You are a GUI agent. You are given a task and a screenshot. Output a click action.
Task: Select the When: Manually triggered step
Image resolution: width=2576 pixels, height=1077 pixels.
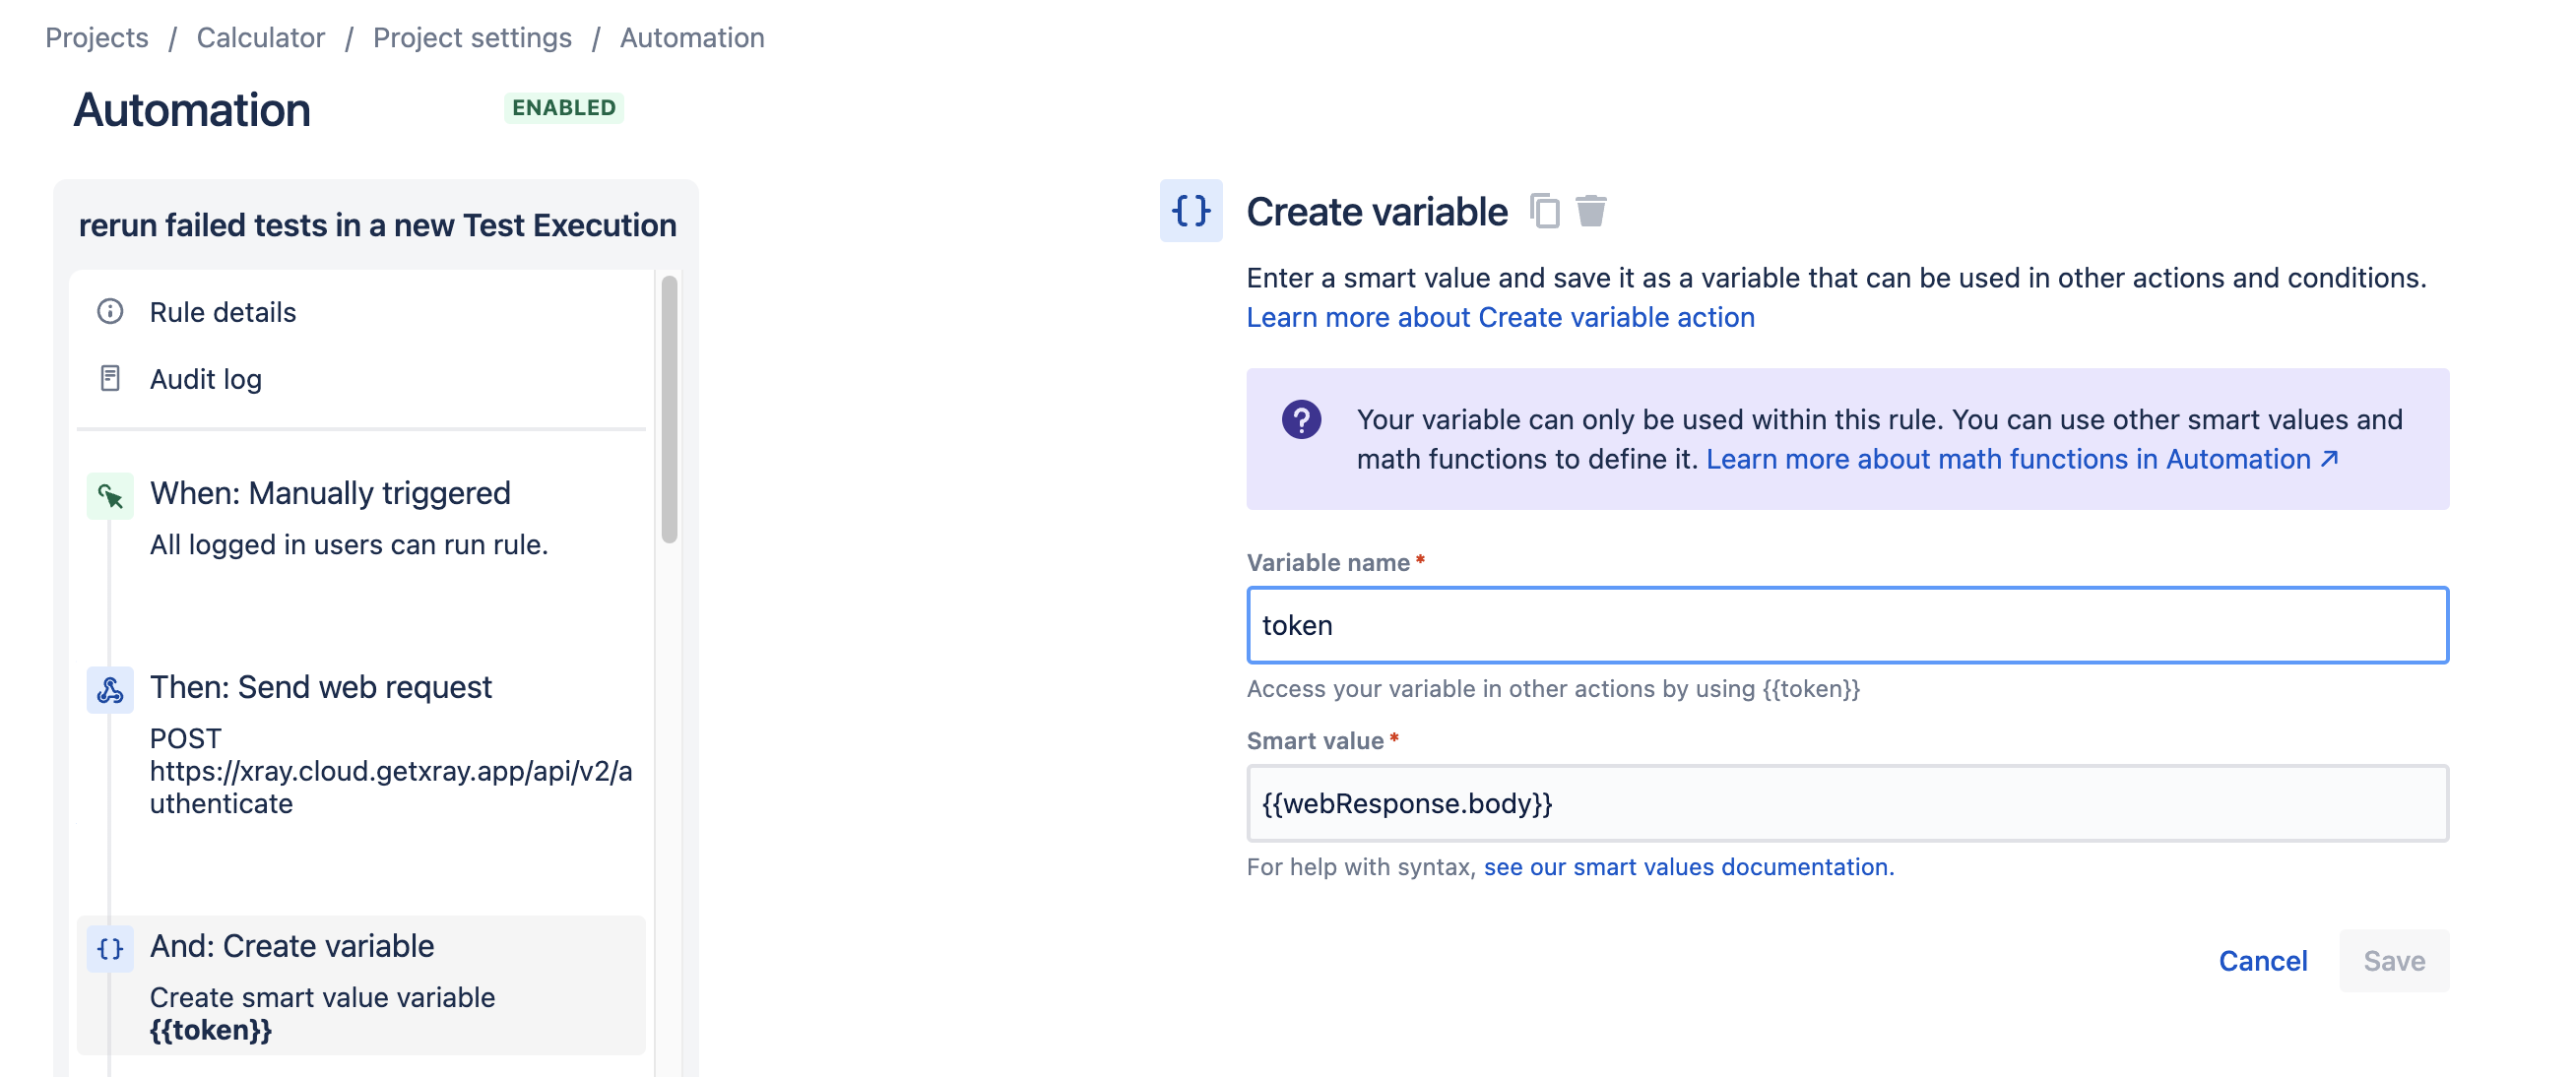pos(361,518)
